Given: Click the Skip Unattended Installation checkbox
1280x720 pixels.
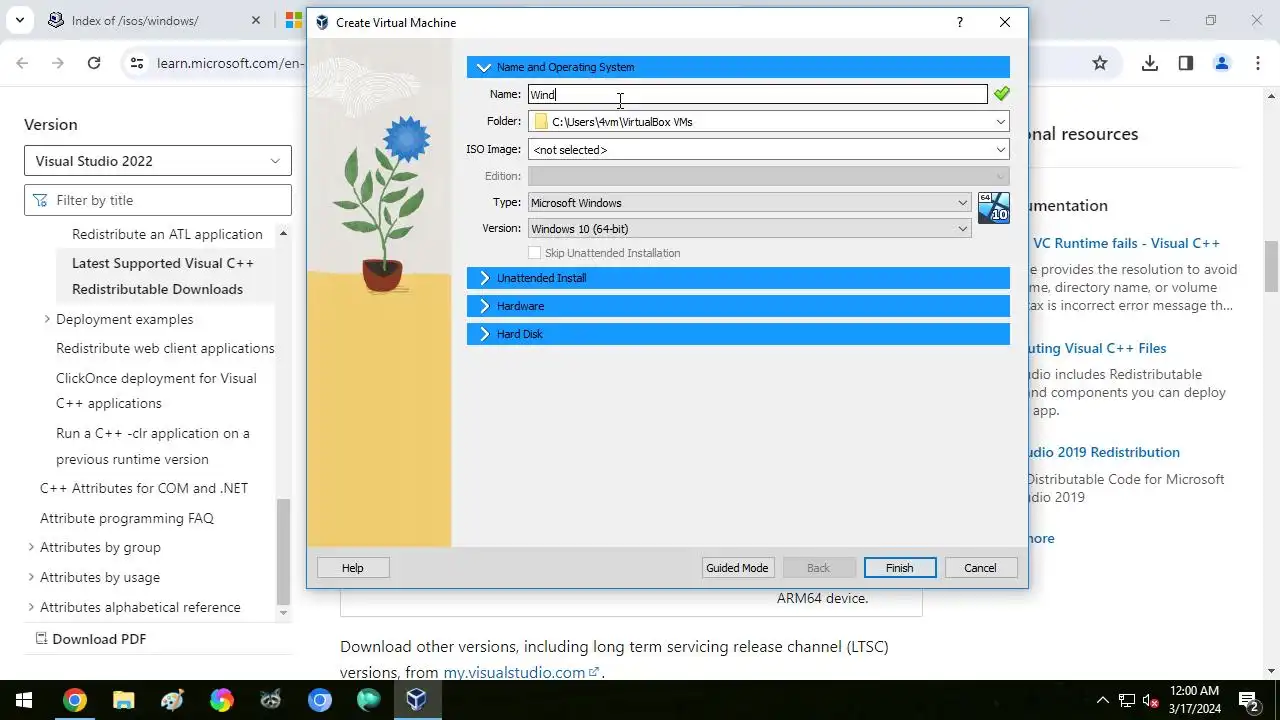Looking at the screenshot, I should point(535,253).
